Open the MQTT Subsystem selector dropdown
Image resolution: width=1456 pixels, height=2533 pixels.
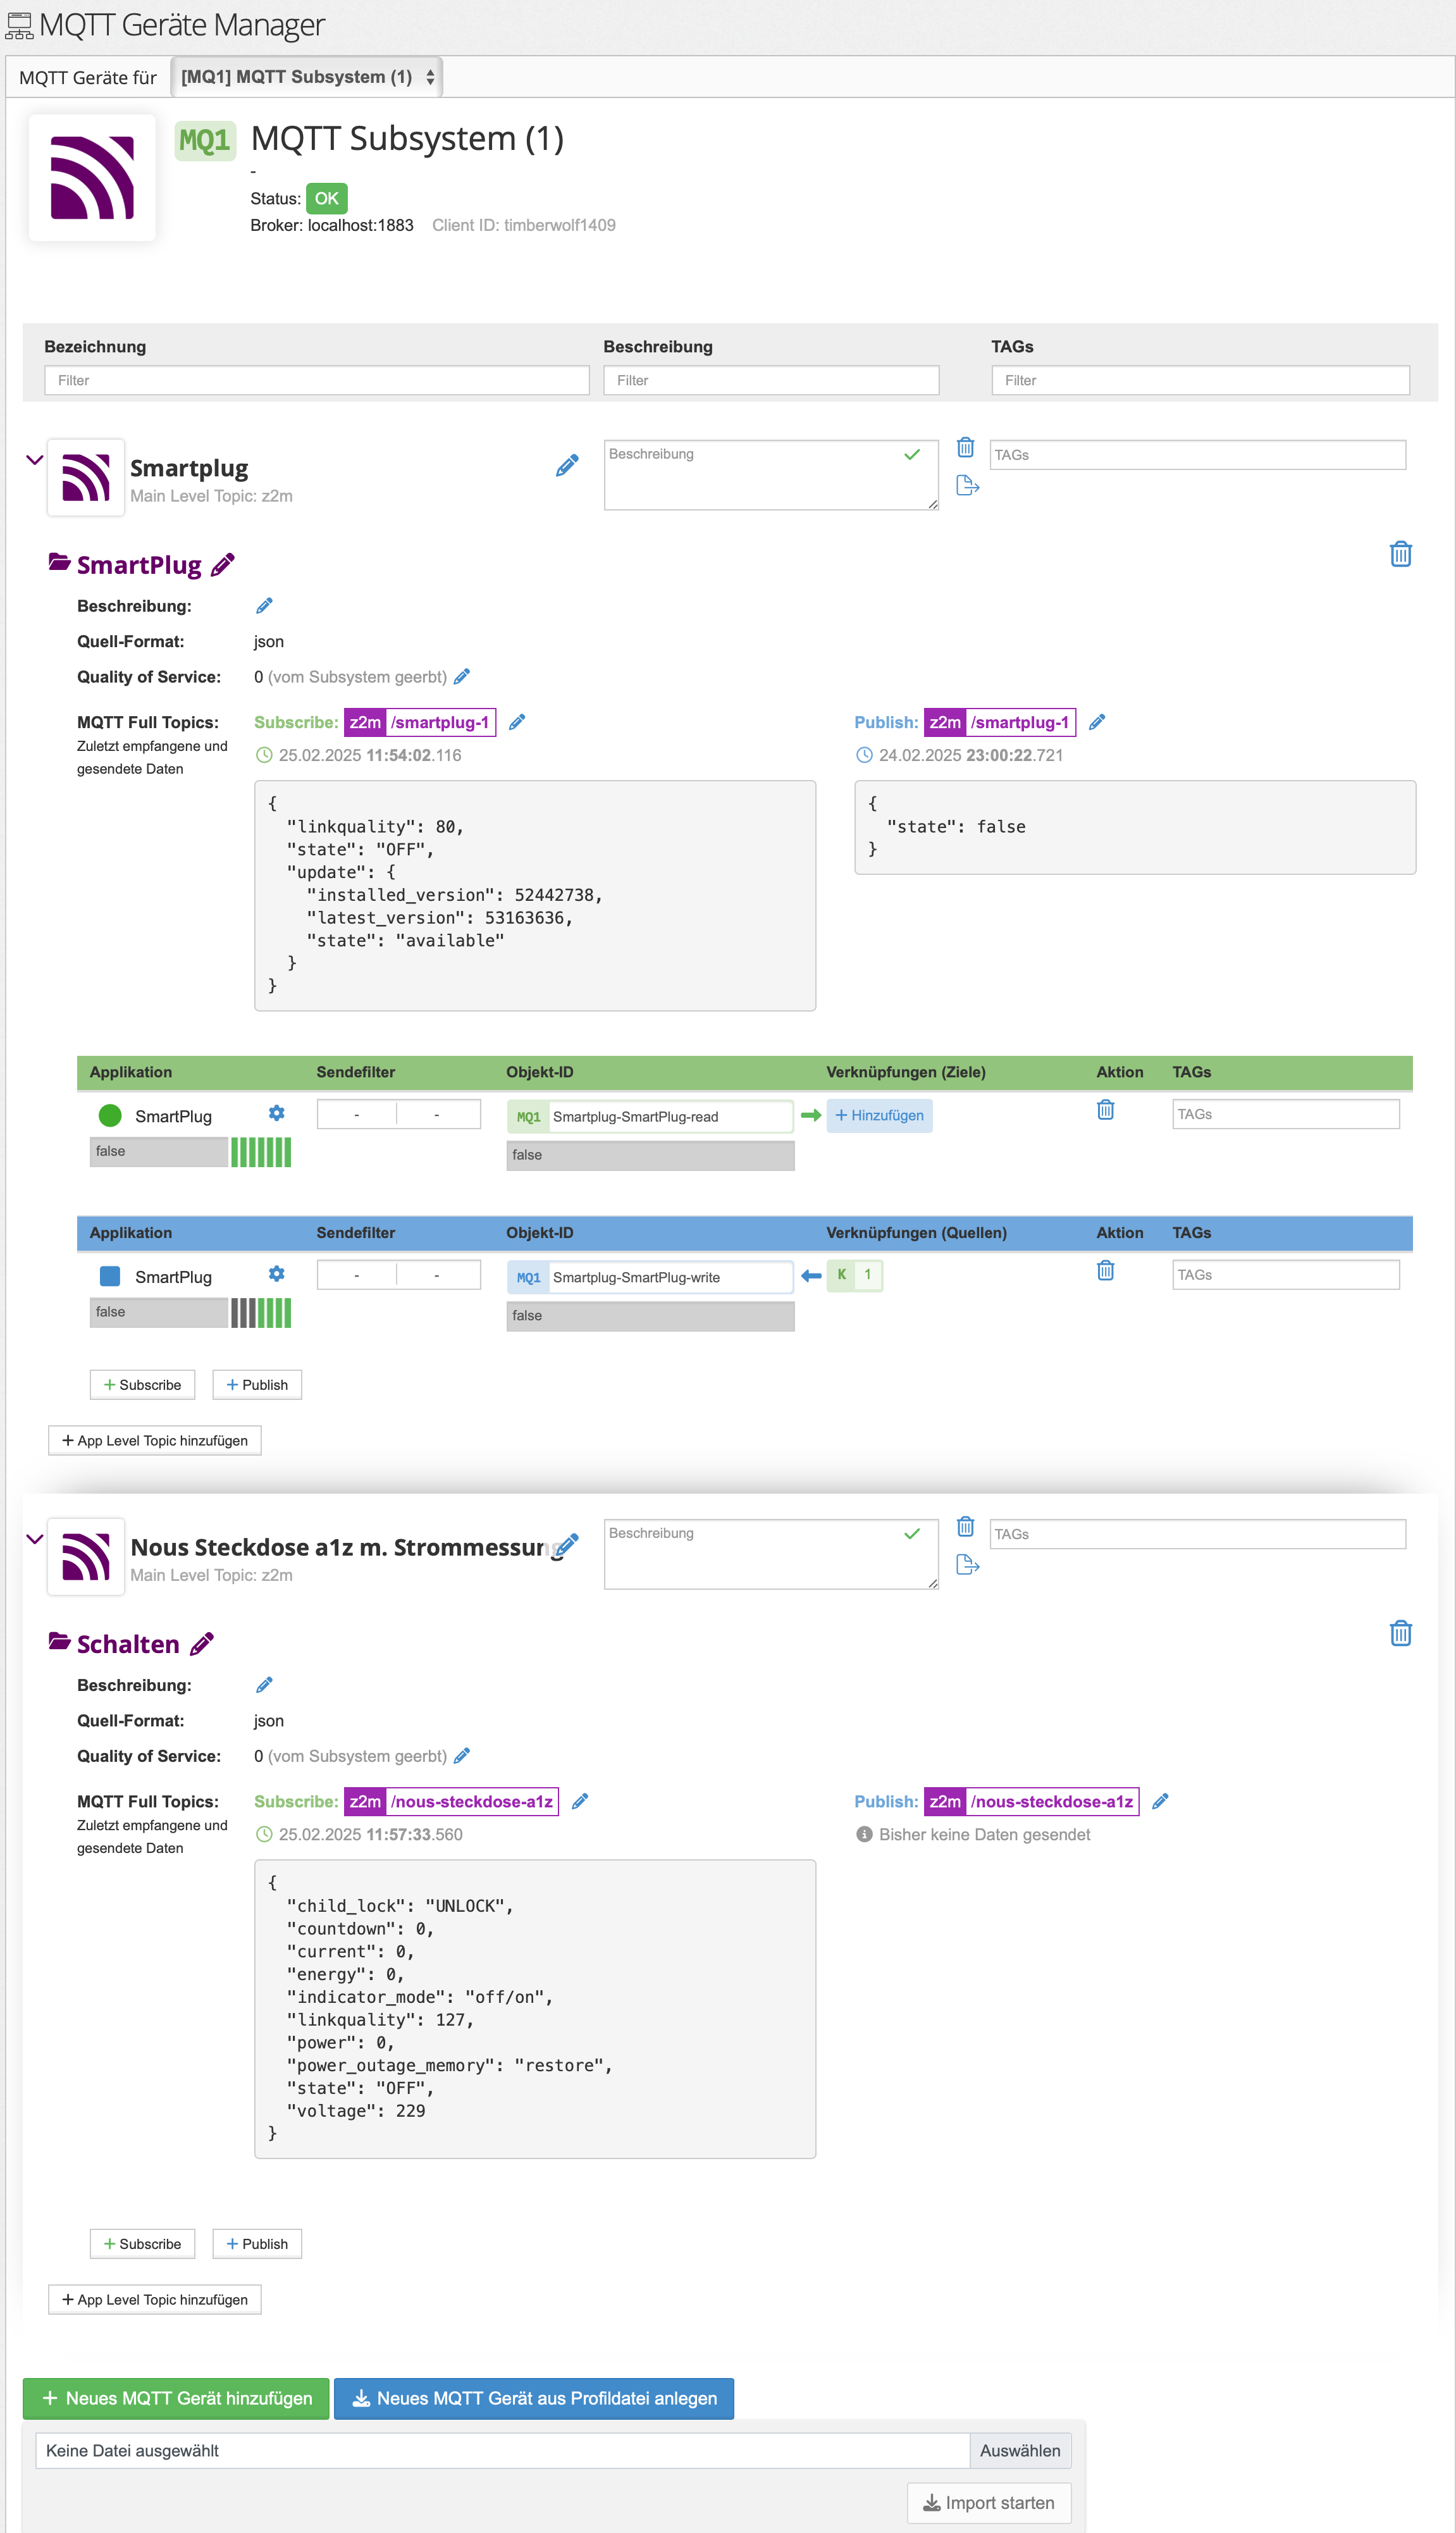coord(306,77)
